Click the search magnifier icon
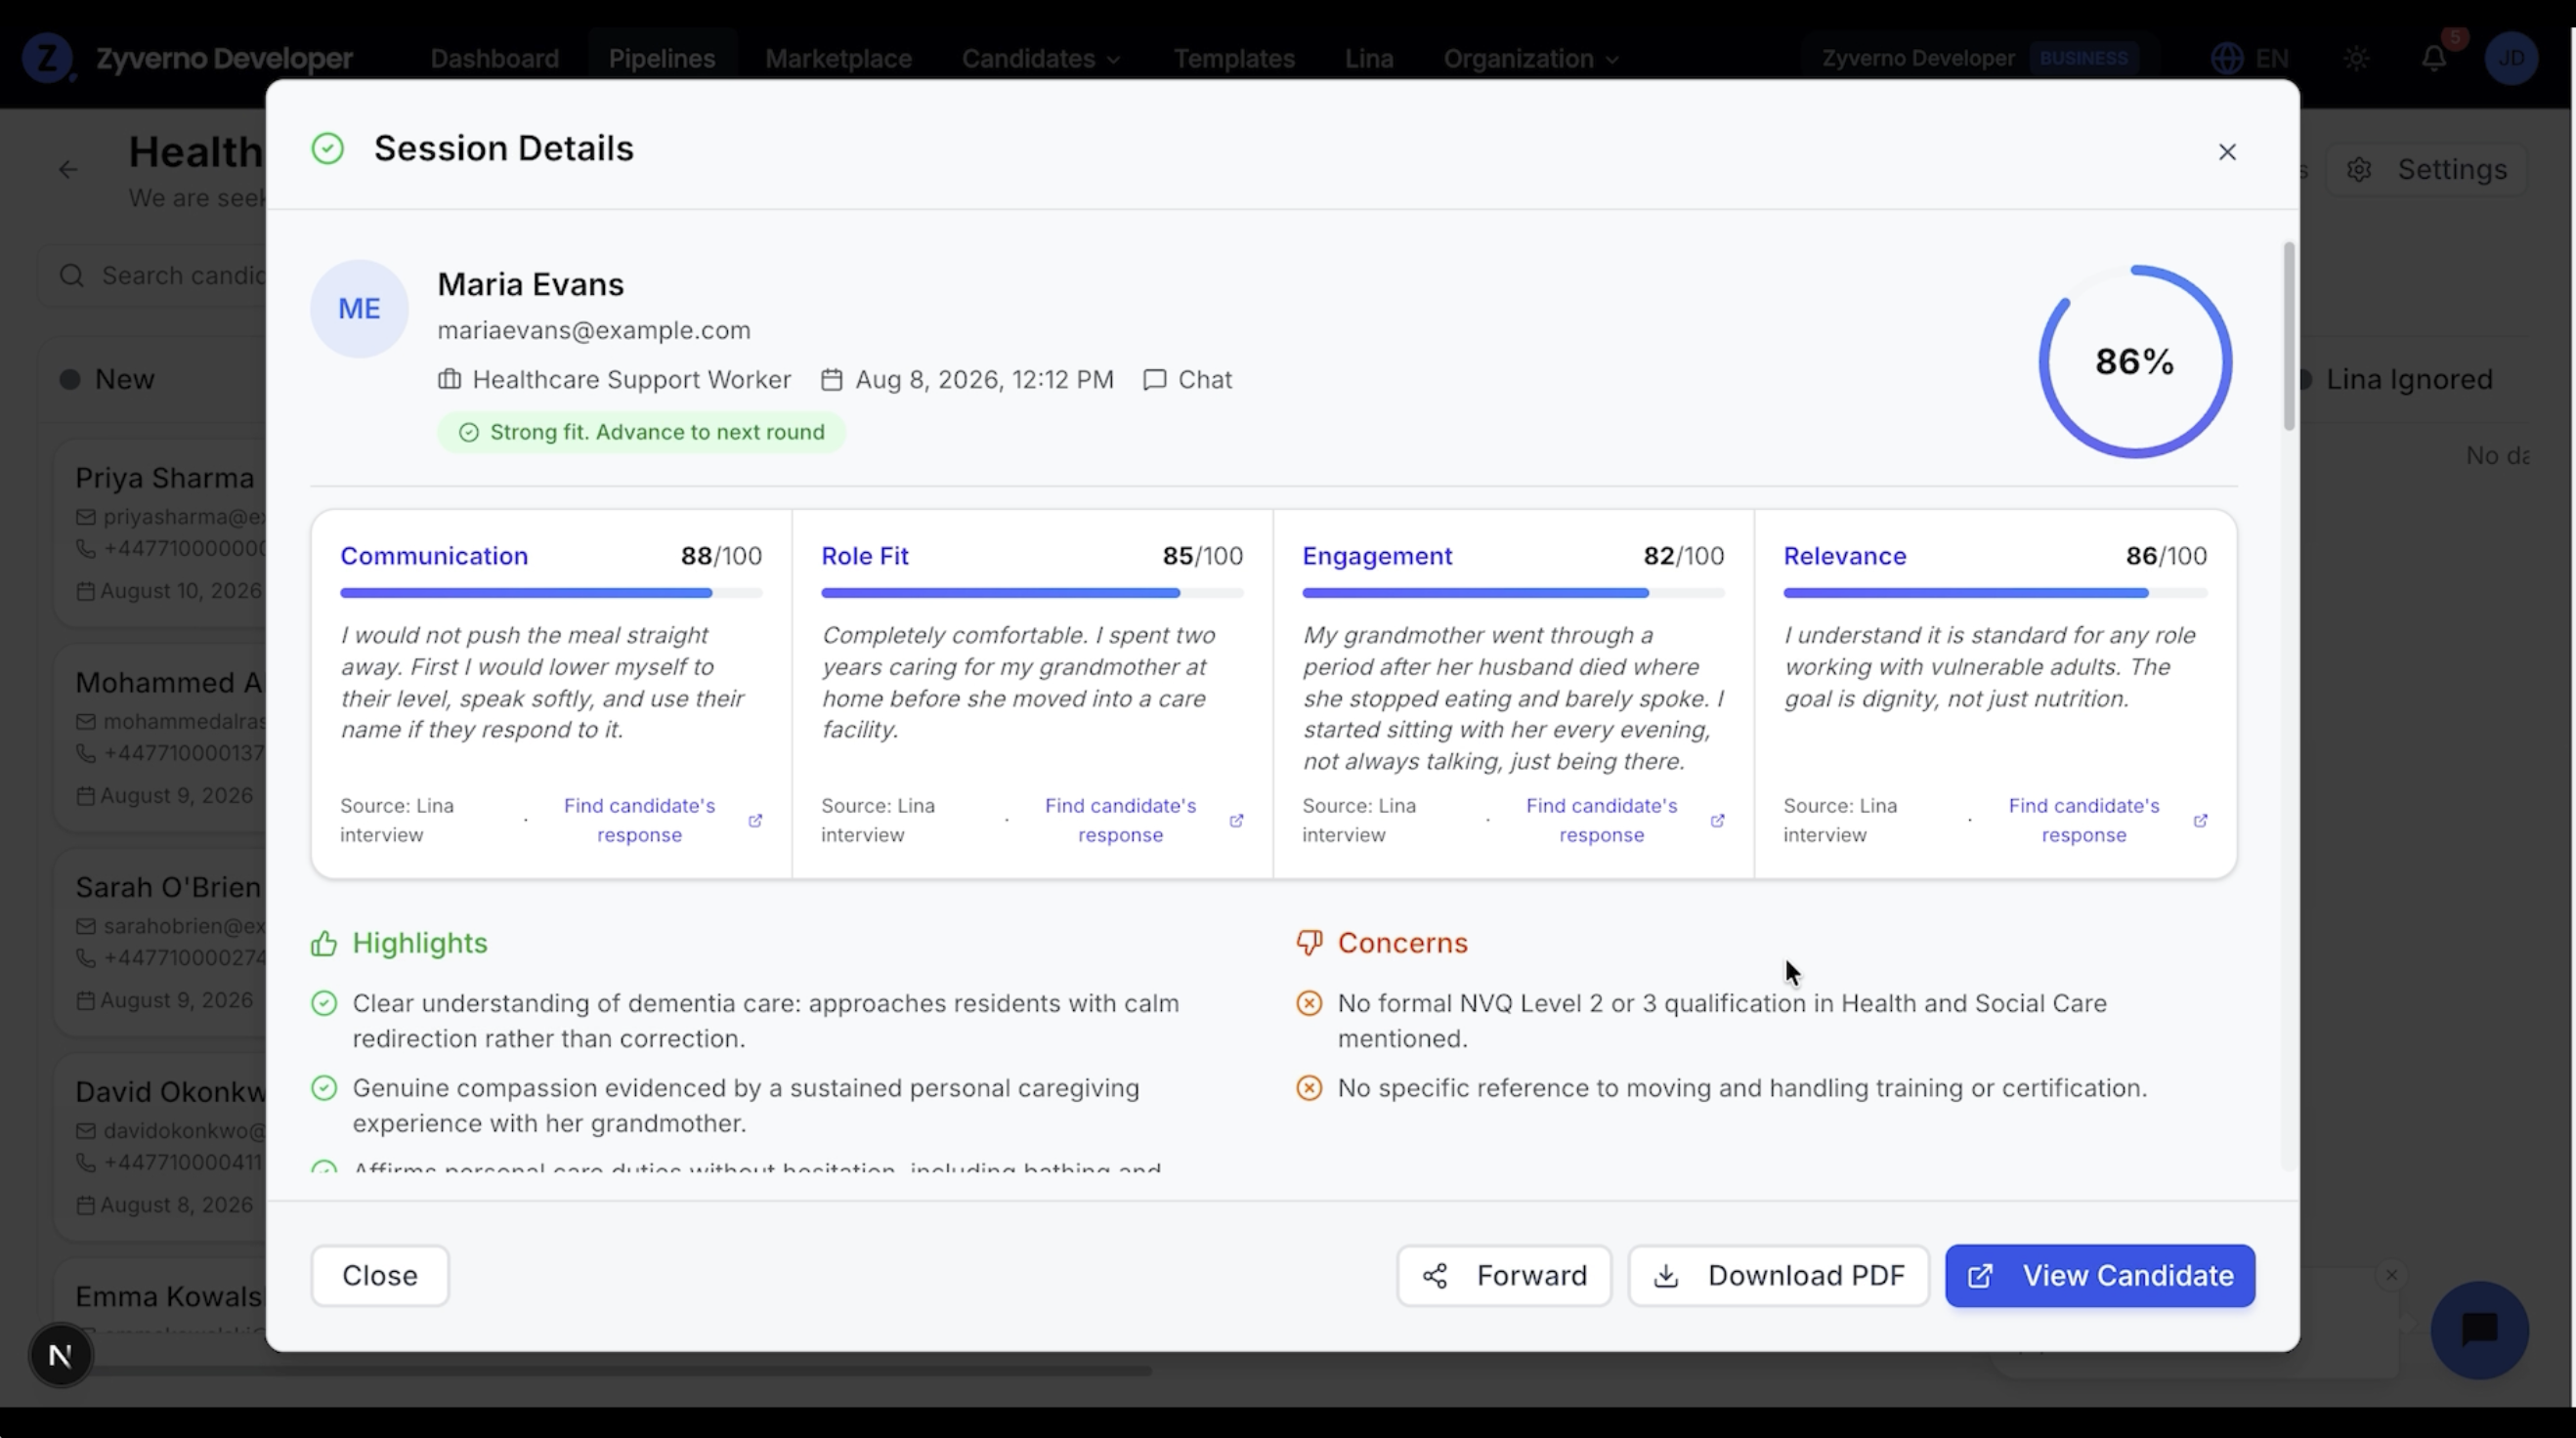The image size is (2576, 1438). [x=71, y=275]
